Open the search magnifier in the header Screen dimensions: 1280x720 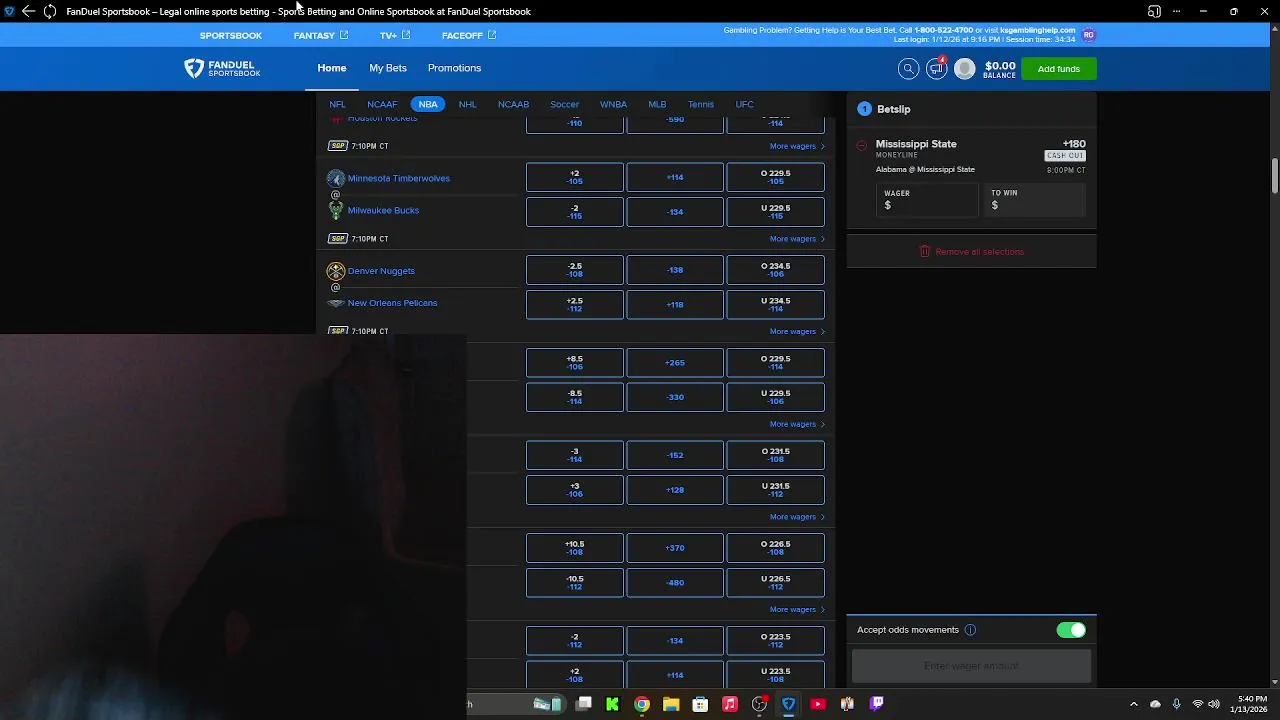pyautogui.click(x=908, y=68)
